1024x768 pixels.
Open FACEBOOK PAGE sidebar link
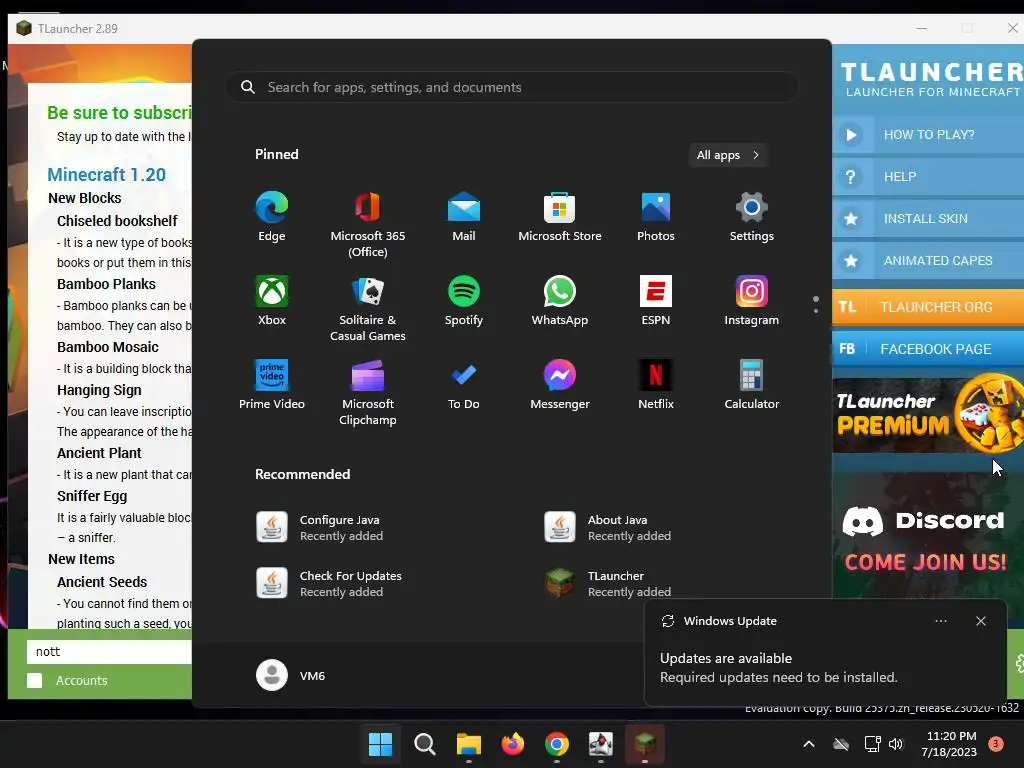click(927, 349)
